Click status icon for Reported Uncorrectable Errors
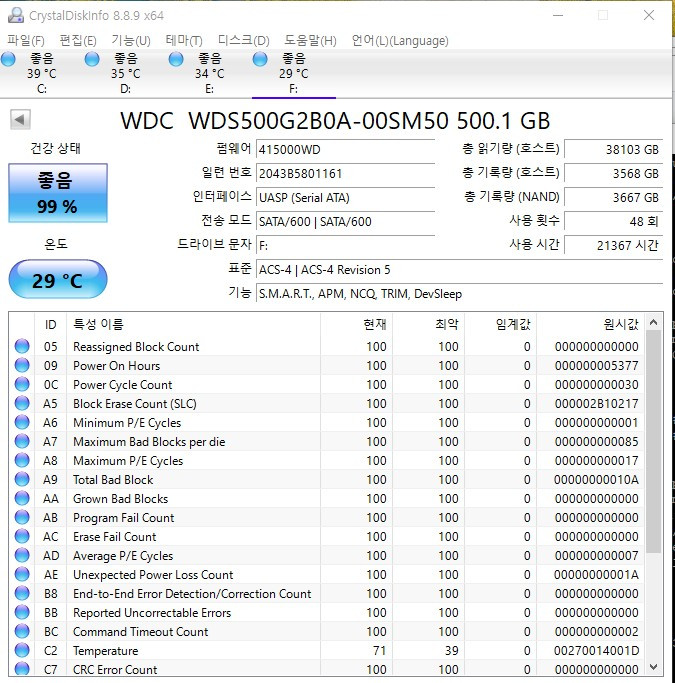 coord(22,612)
